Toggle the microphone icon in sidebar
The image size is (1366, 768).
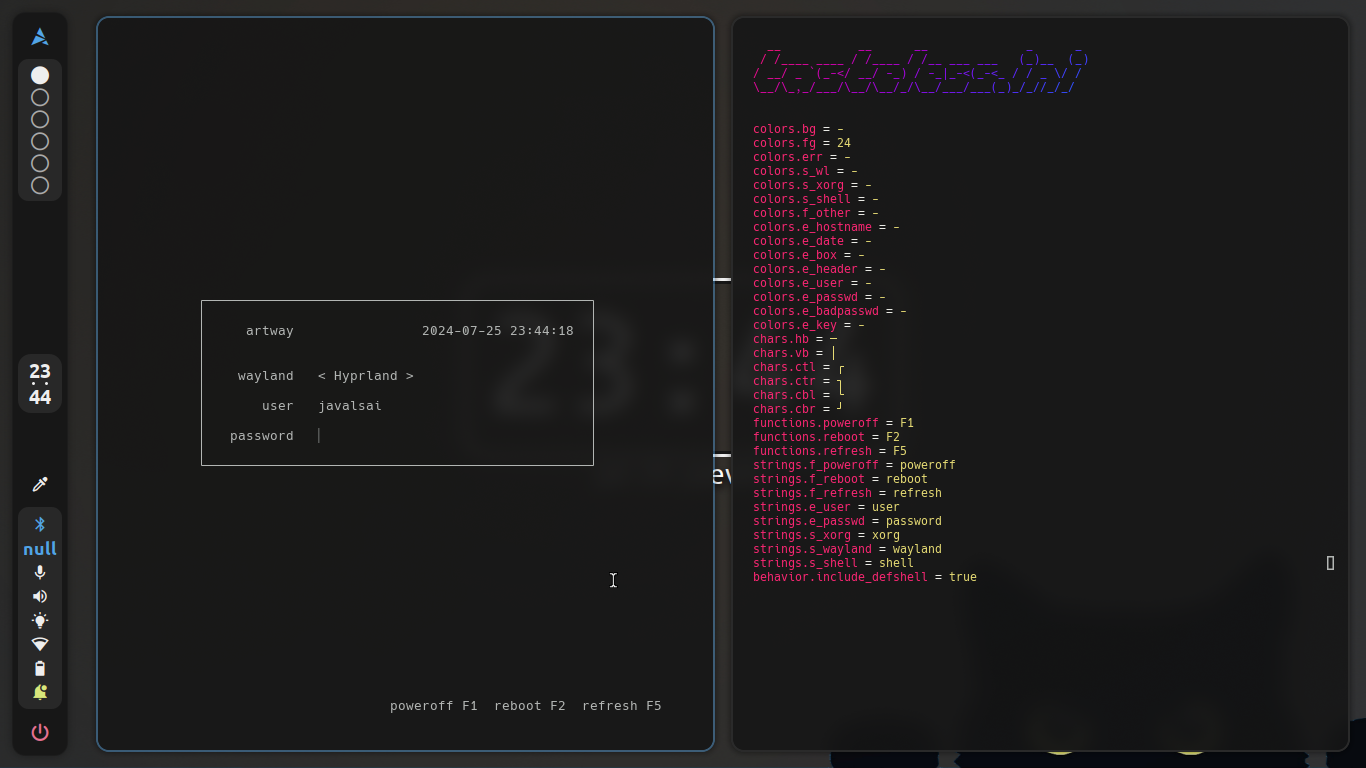(x=40, y=572)
